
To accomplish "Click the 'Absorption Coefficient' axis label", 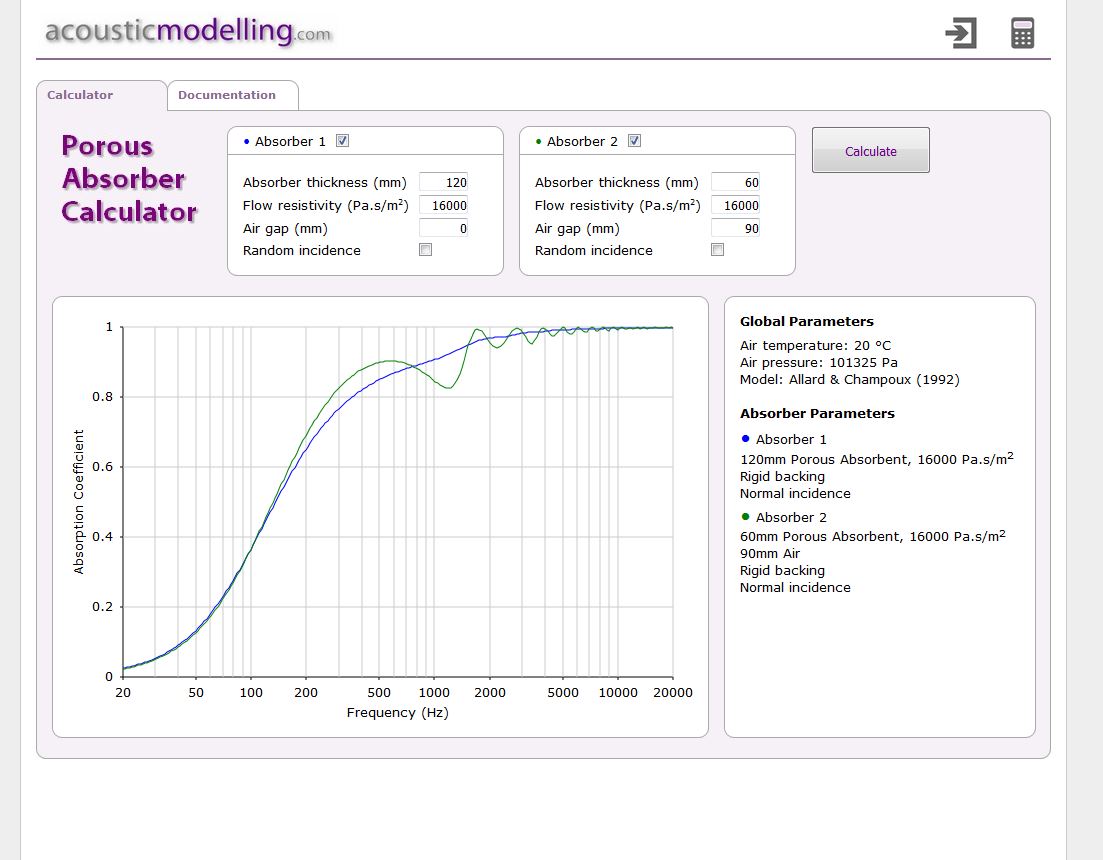I will coord(79,501).
